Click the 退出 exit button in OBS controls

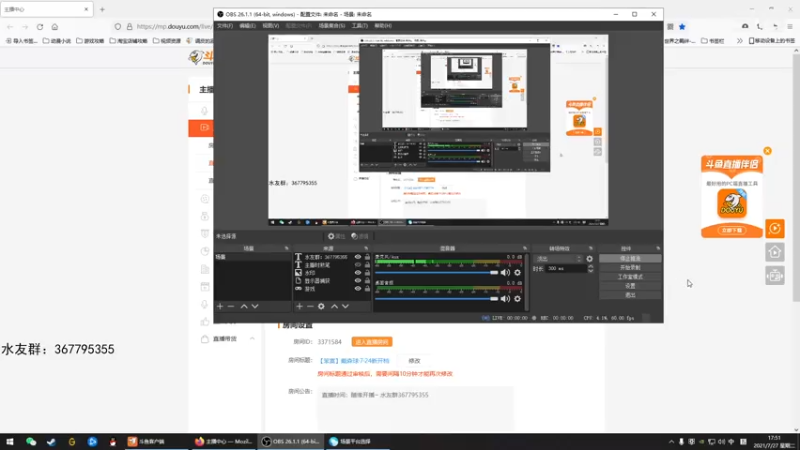pyautogui.click(x=630, y=295)
